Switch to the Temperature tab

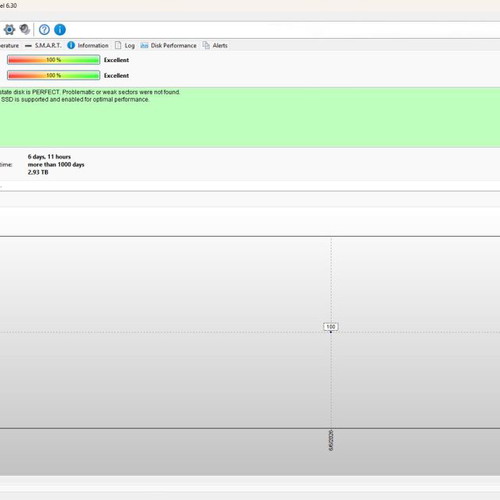pyautogui.click(x=9, y=45)
